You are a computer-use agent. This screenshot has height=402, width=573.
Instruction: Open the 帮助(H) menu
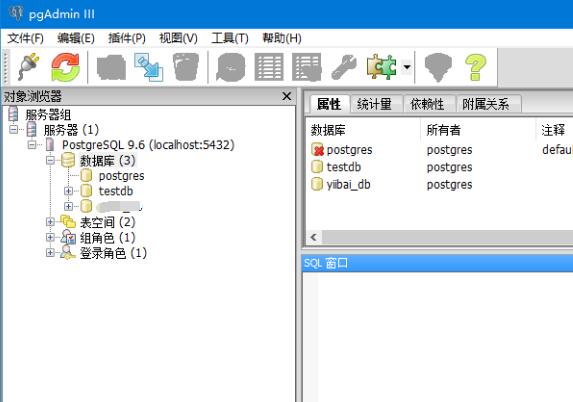click(x=282, y=38)
